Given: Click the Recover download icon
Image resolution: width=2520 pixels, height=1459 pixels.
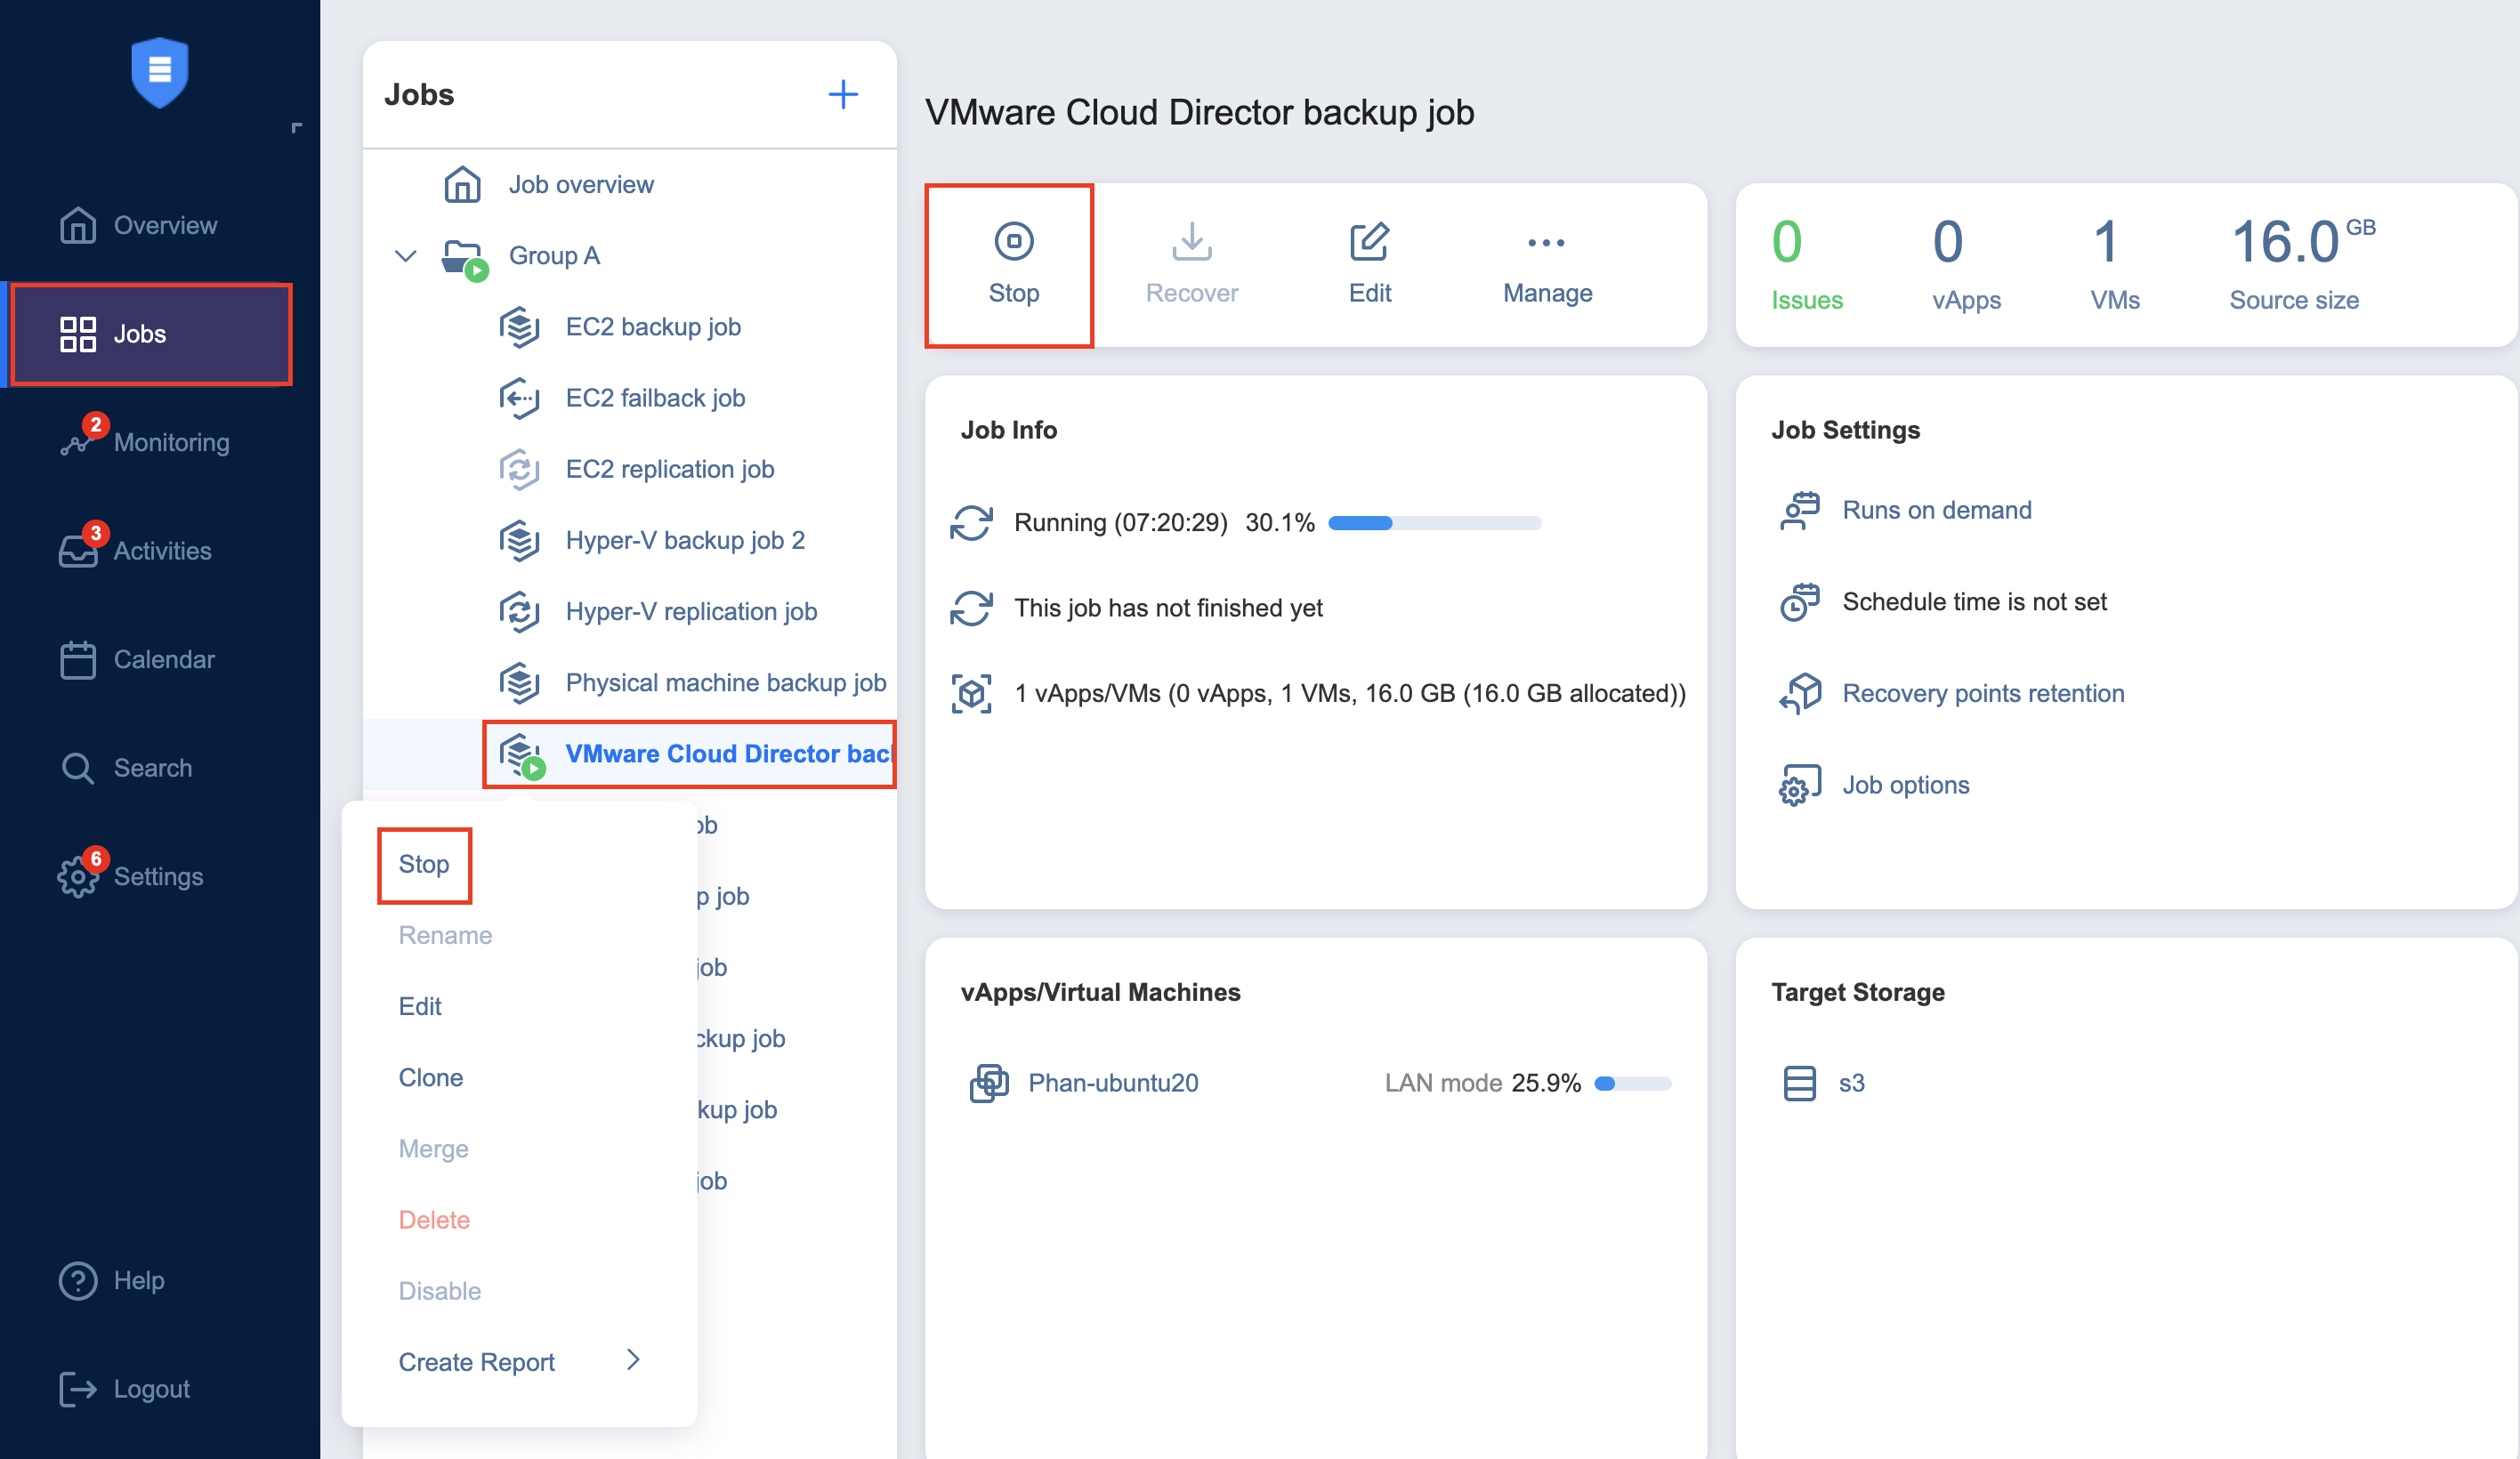Looking at the screenshot, I should (x=1191, y=241).
